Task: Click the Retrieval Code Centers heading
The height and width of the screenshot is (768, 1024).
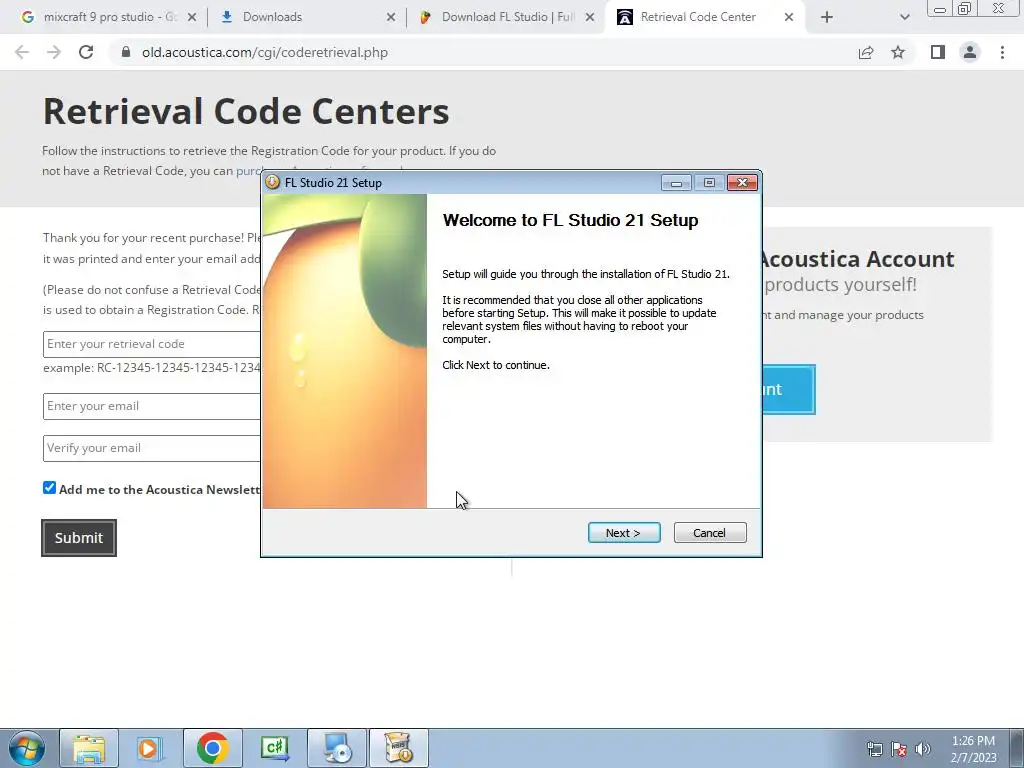Action: coord(246,111)
